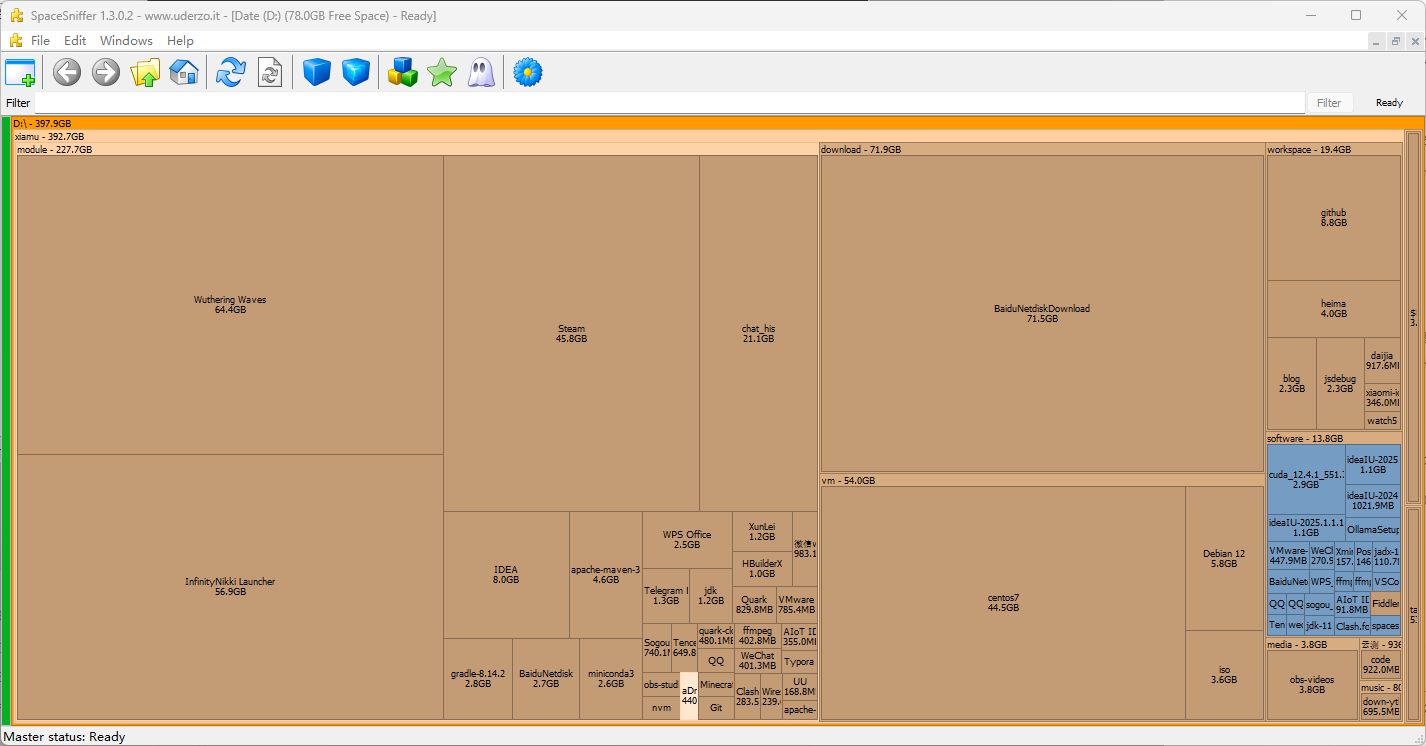This screenshot has height=746, width=1426.
Task: Click the Filter button beside the field
Action: point(1329,103)
